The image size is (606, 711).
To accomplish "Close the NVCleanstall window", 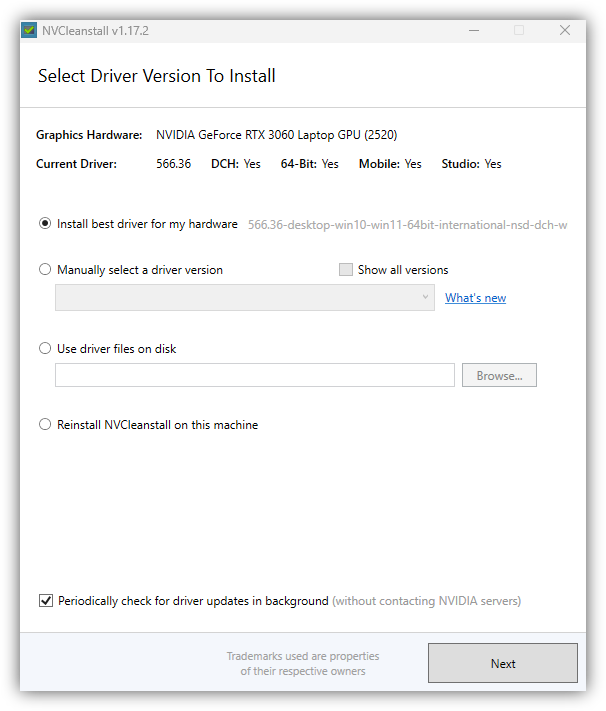I will point(565,30).
